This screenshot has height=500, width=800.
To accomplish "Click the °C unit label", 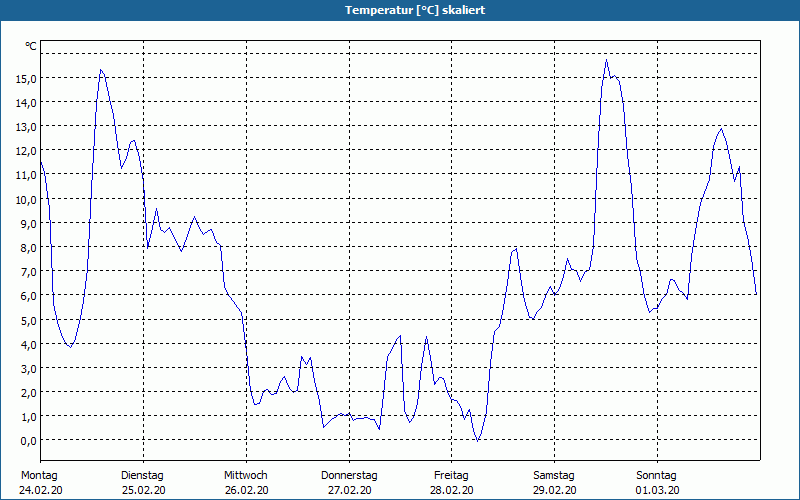I will [31, 46].
